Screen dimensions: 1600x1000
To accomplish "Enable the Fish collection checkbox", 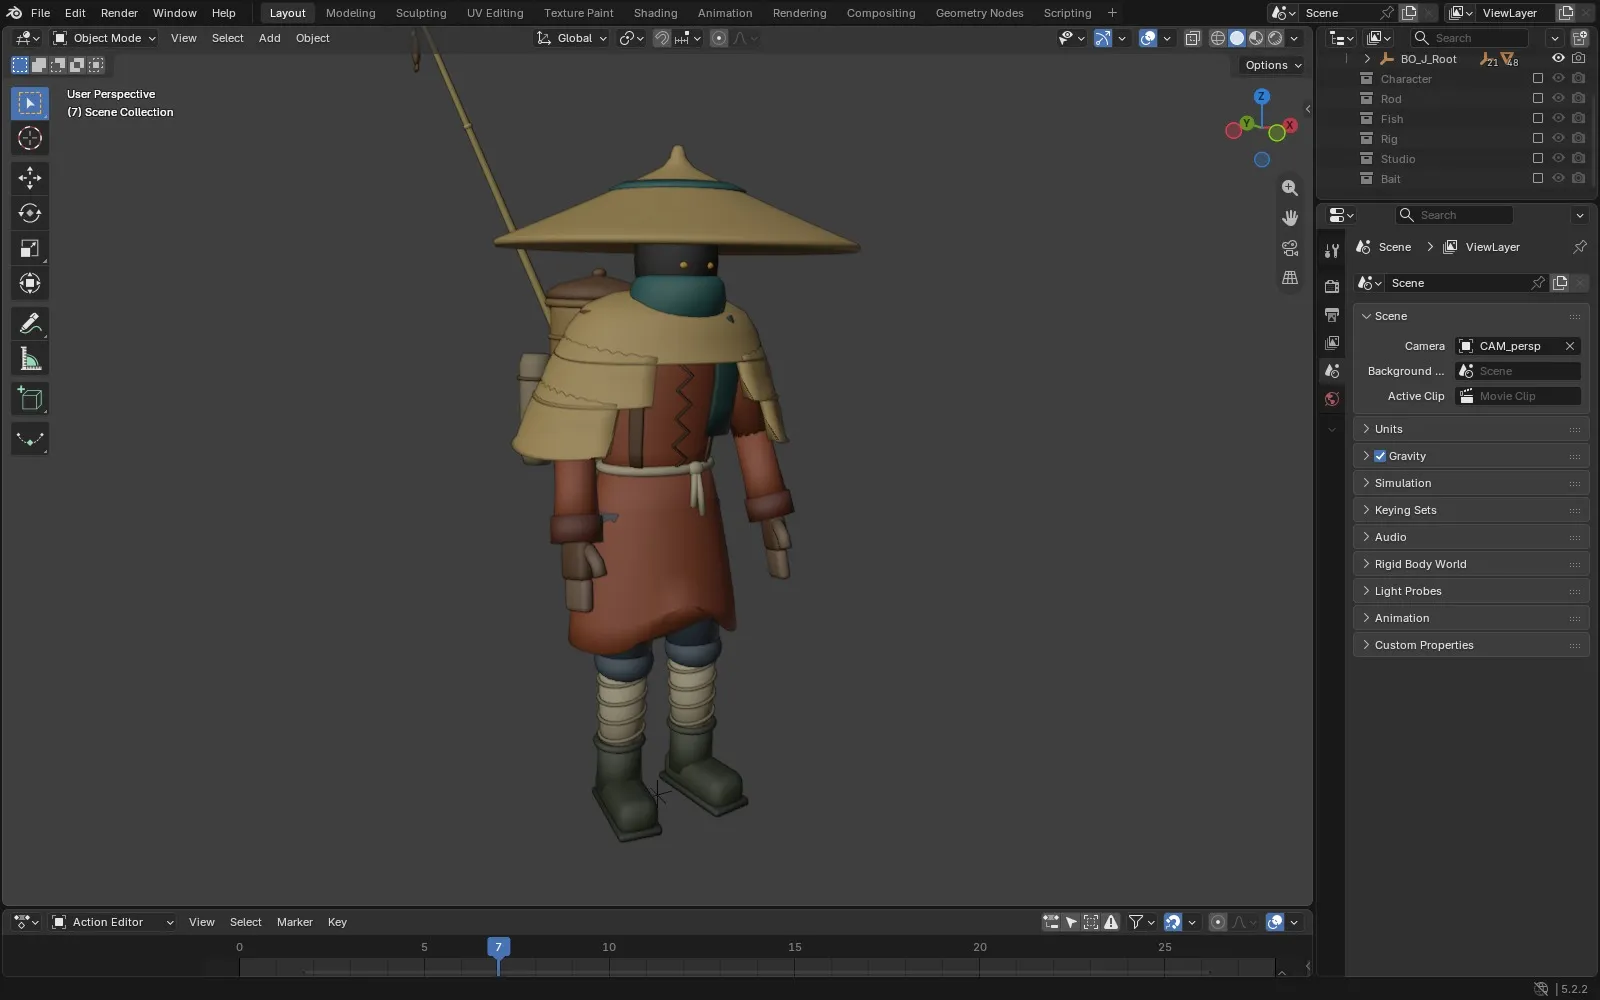I will (x=1538, y=119).
